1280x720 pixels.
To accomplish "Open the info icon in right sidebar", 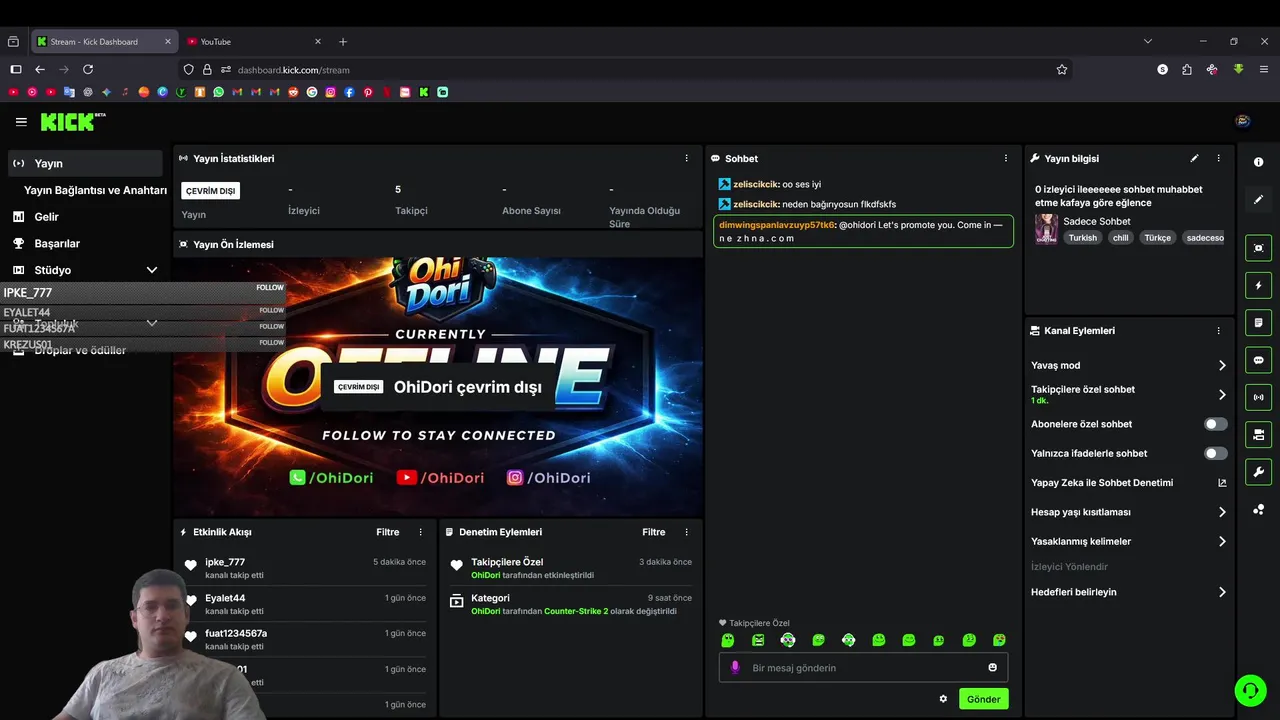I will [1258, 162].
